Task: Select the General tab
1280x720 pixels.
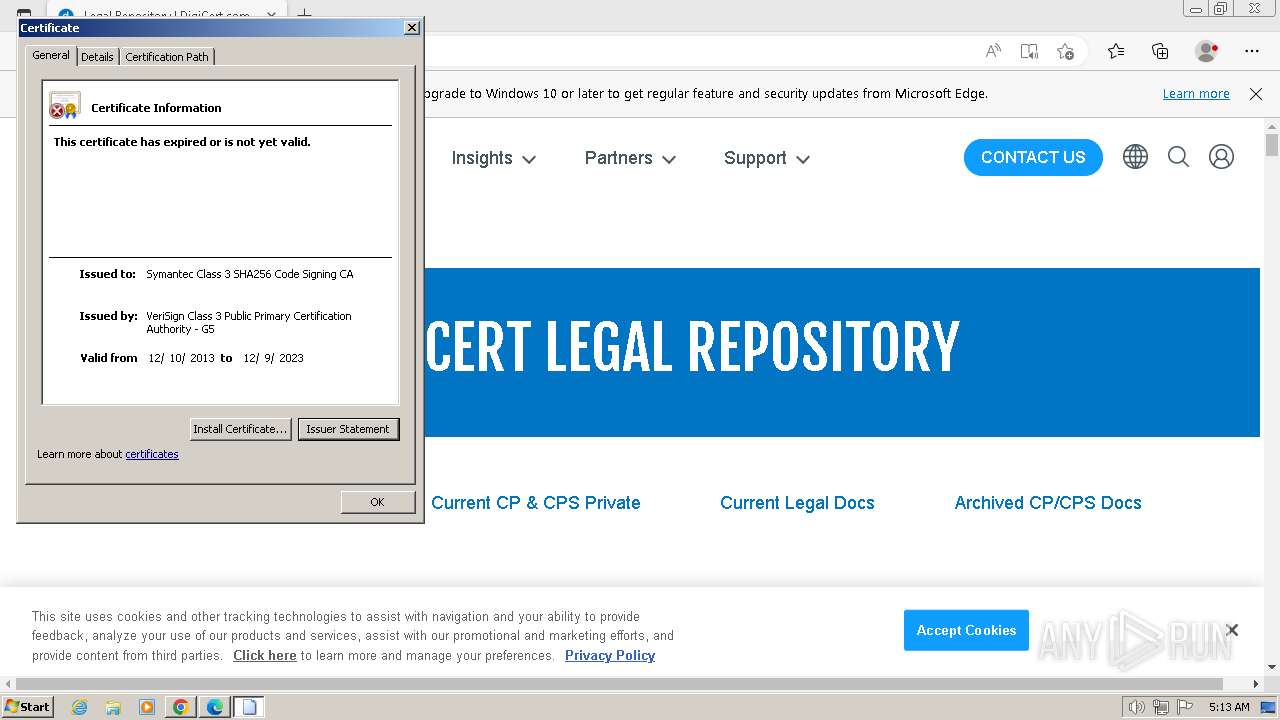Action: point(51,55)
